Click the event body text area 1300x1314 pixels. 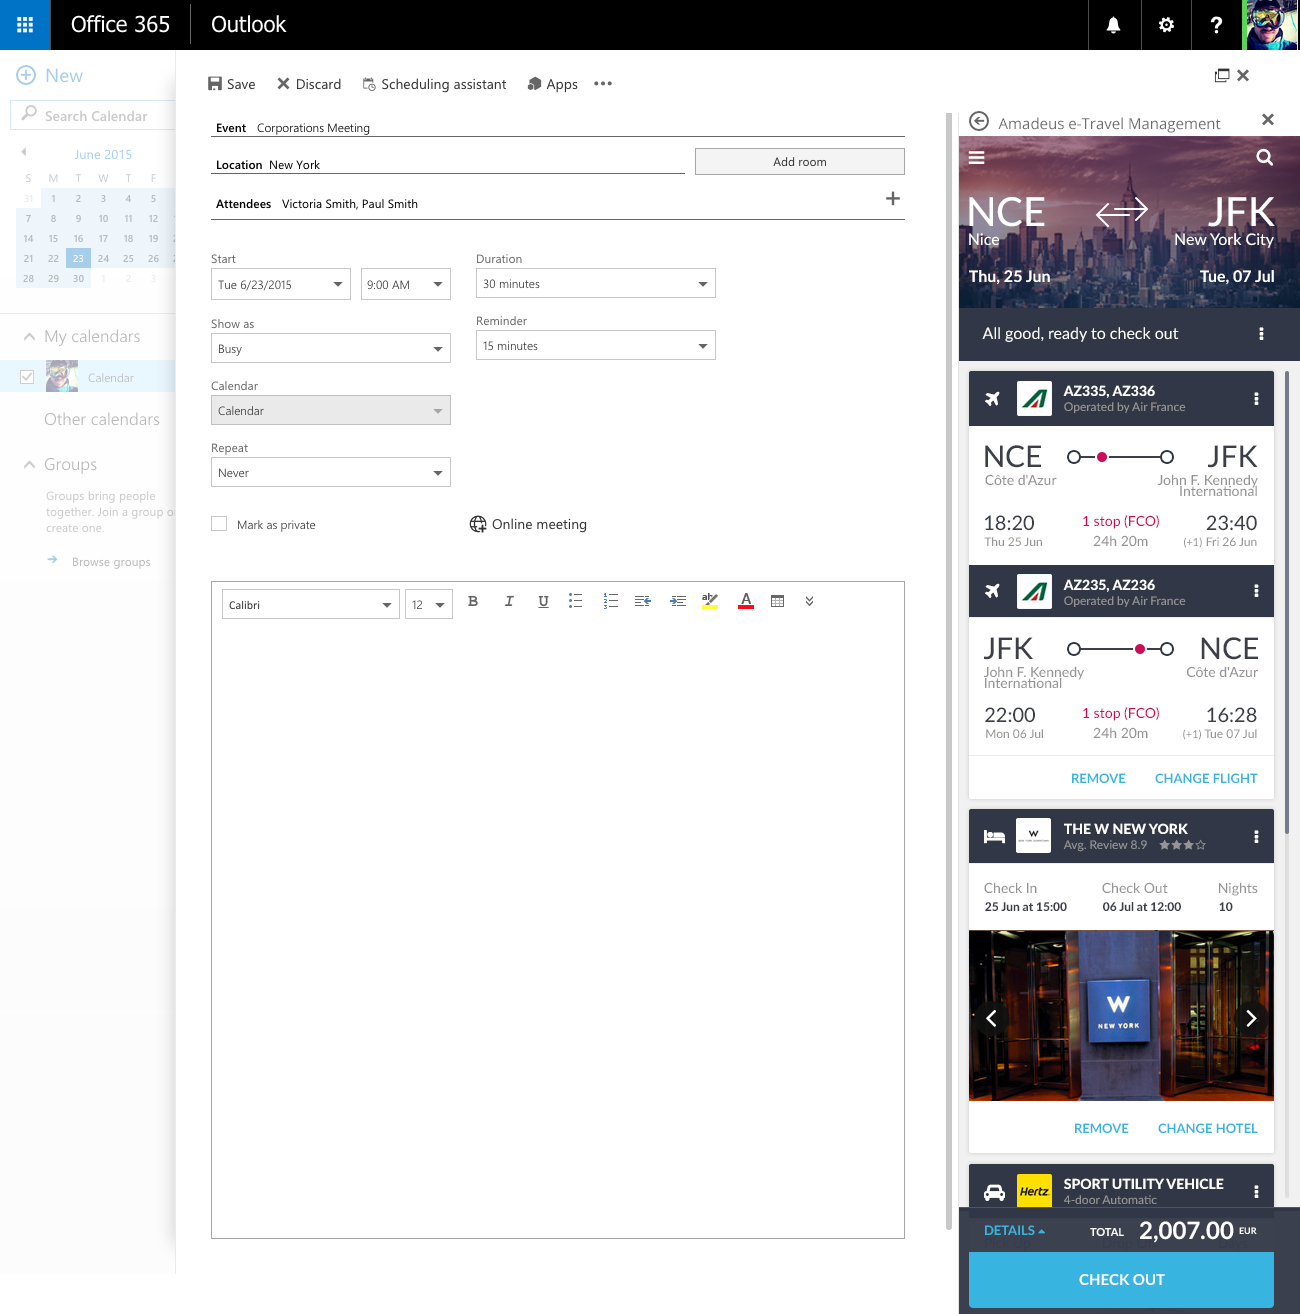click(x=558, y=930)
